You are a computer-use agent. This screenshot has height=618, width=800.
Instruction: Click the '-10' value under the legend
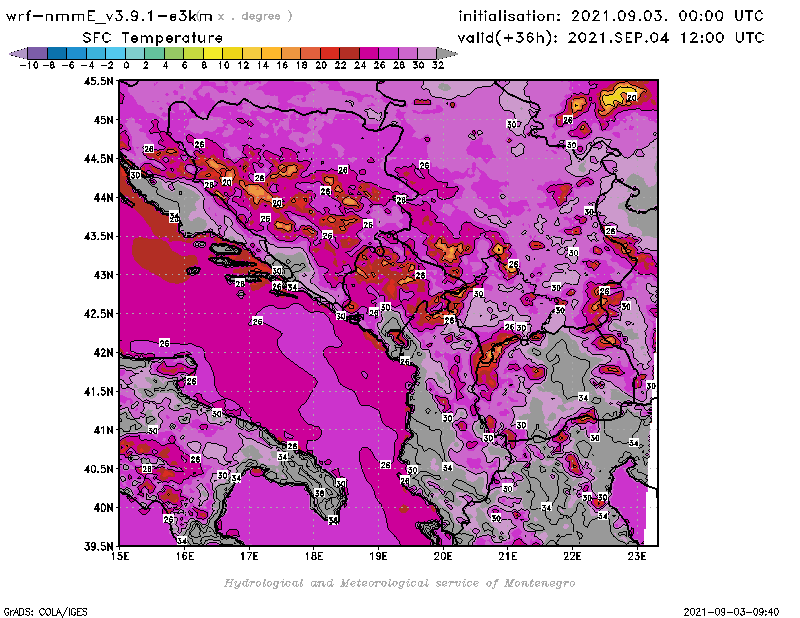tap(29, 65)
